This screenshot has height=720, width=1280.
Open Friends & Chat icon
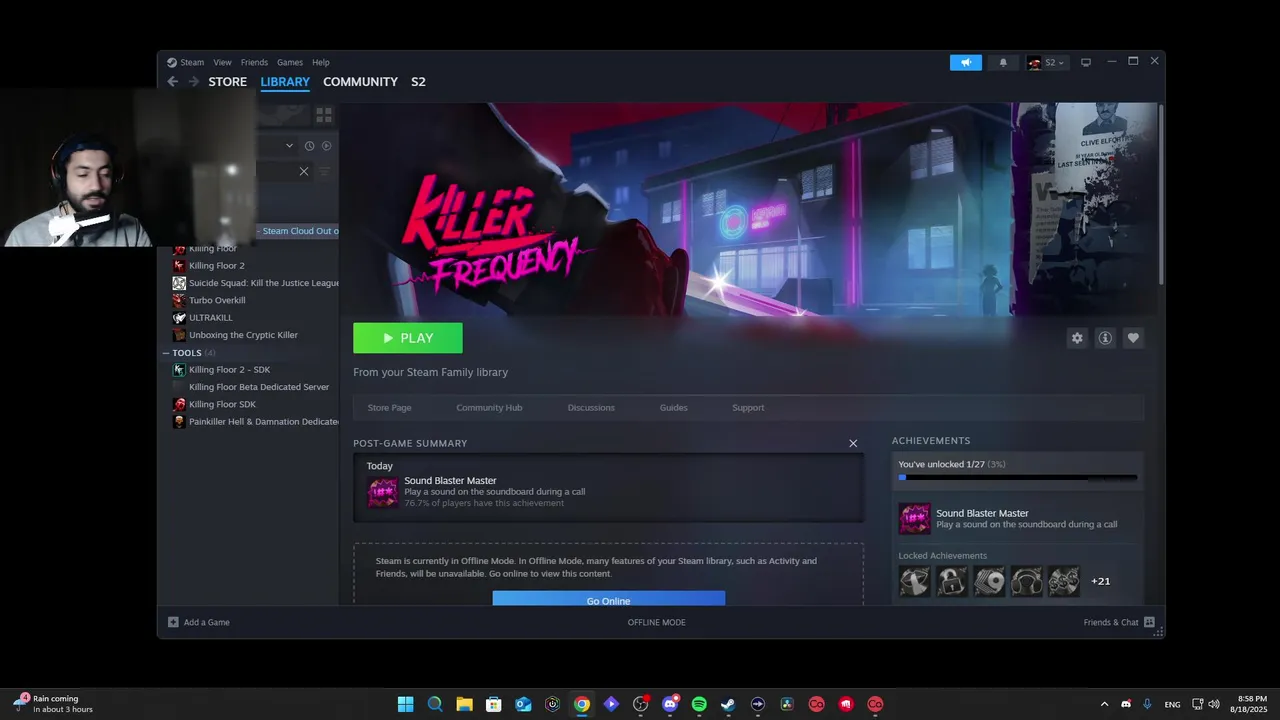(1149, 622)
